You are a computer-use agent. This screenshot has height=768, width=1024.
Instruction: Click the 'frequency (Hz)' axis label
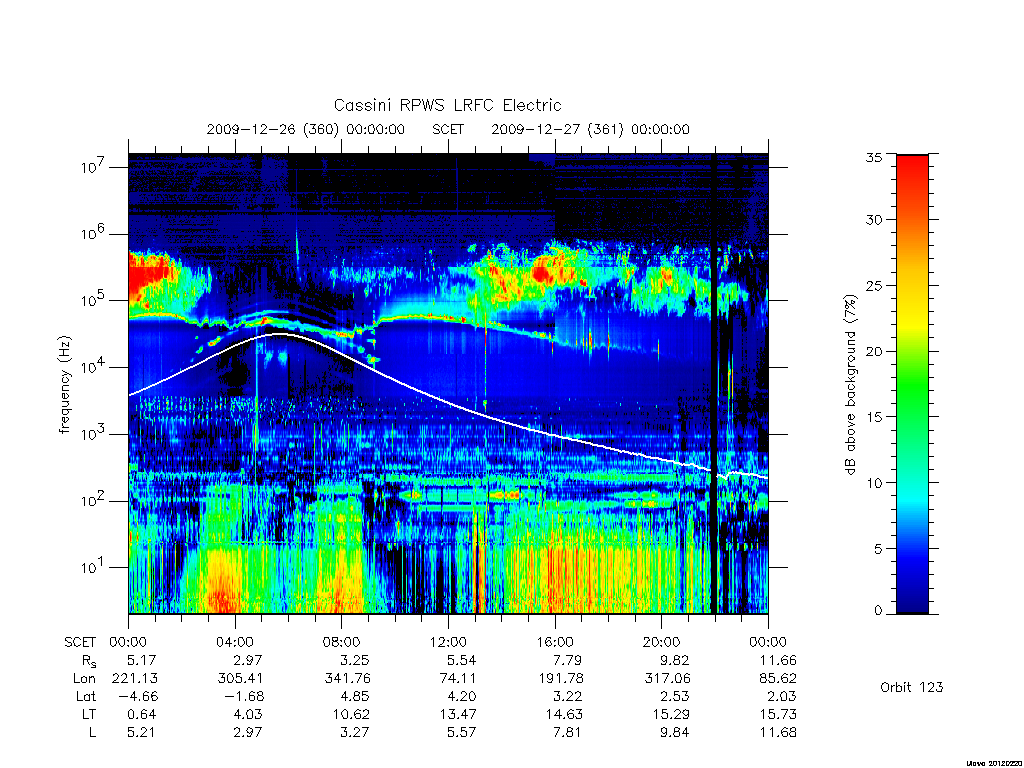pyautogui.click(x=64, y=385)
